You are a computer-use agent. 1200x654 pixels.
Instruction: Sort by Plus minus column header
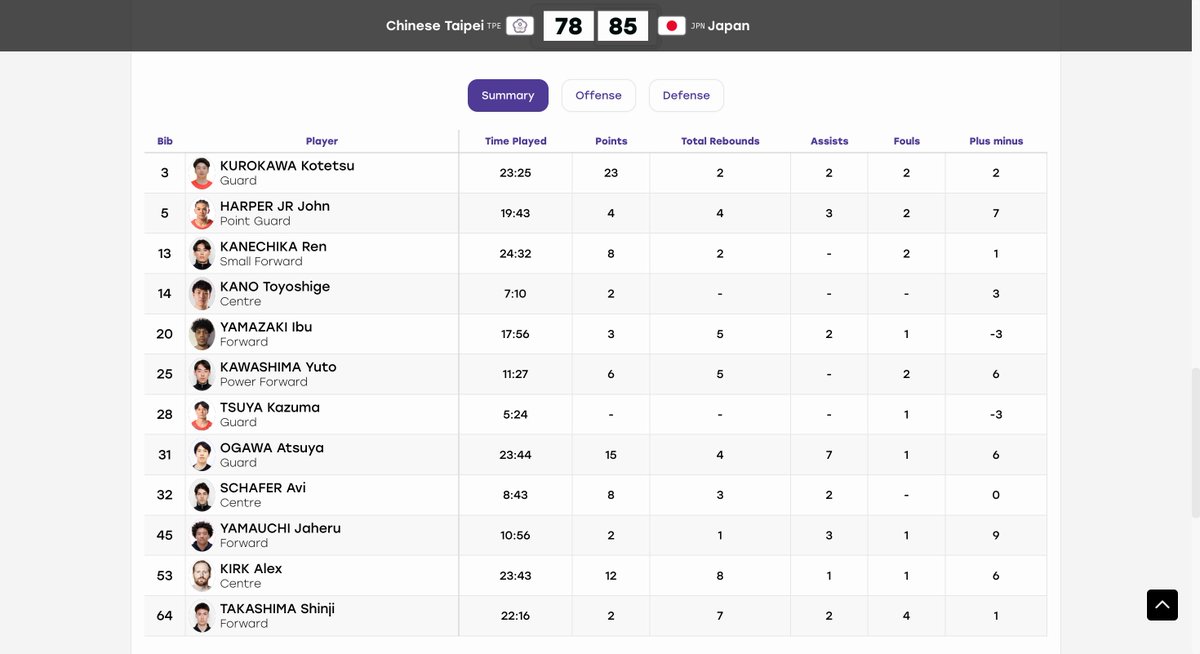coord(996,141)
